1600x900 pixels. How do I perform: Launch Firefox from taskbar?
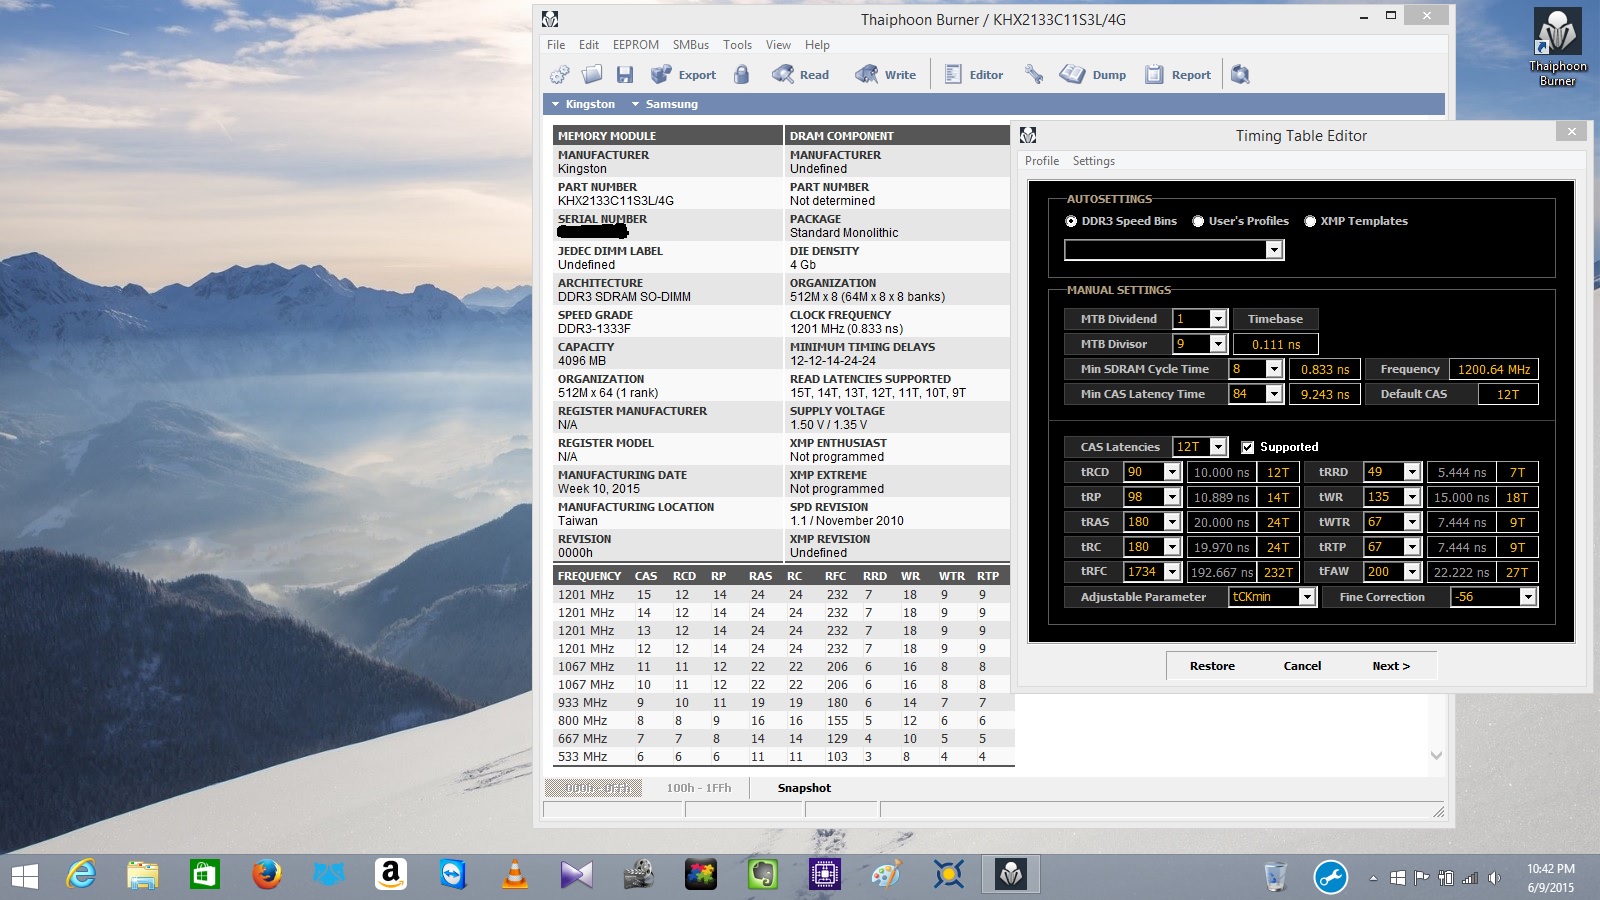(267, 875)
